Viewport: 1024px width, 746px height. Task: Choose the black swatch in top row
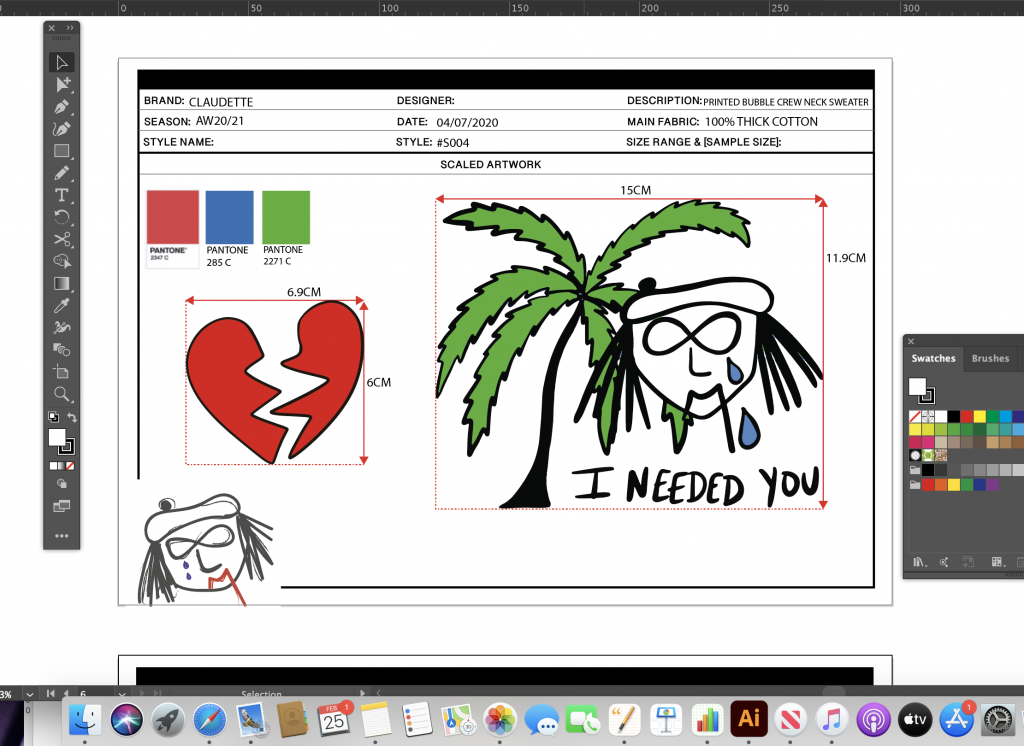click(954, 416)
